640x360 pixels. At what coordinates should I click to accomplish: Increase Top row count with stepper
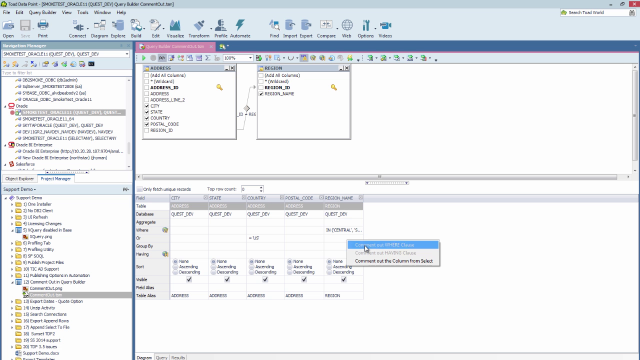pyautogui.click(x=261, y=188)
